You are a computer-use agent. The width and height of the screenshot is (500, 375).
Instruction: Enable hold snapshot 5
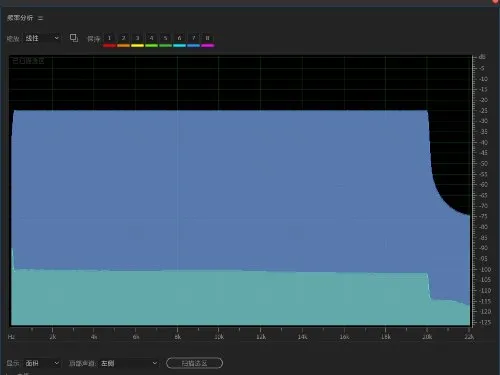tap(165, 38)
